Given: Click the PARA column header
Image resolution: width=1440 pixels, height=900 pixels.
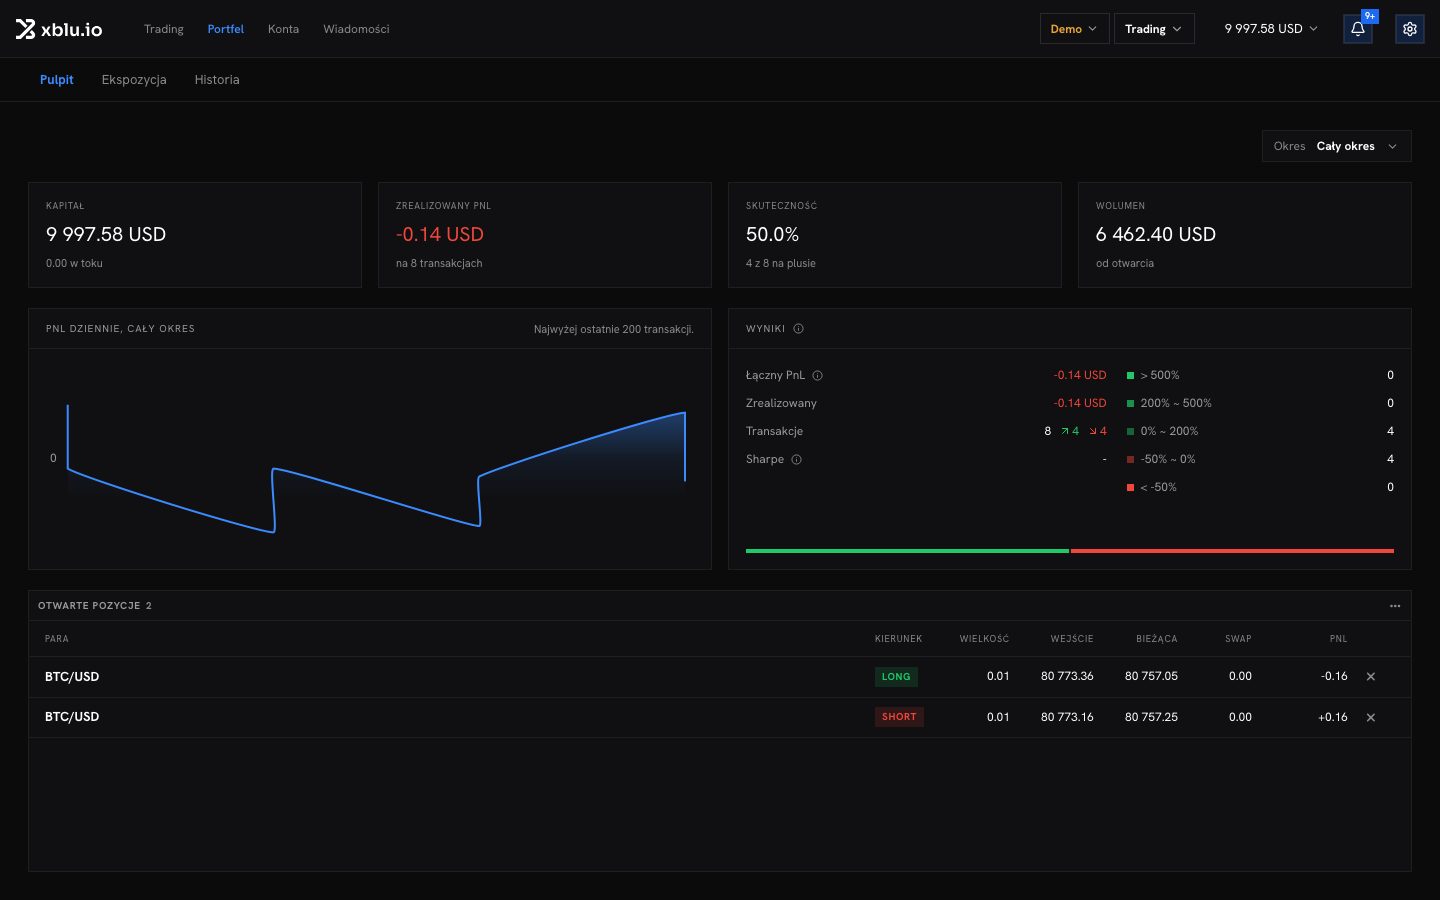Looking at the screenshot, I should [57, 639].
